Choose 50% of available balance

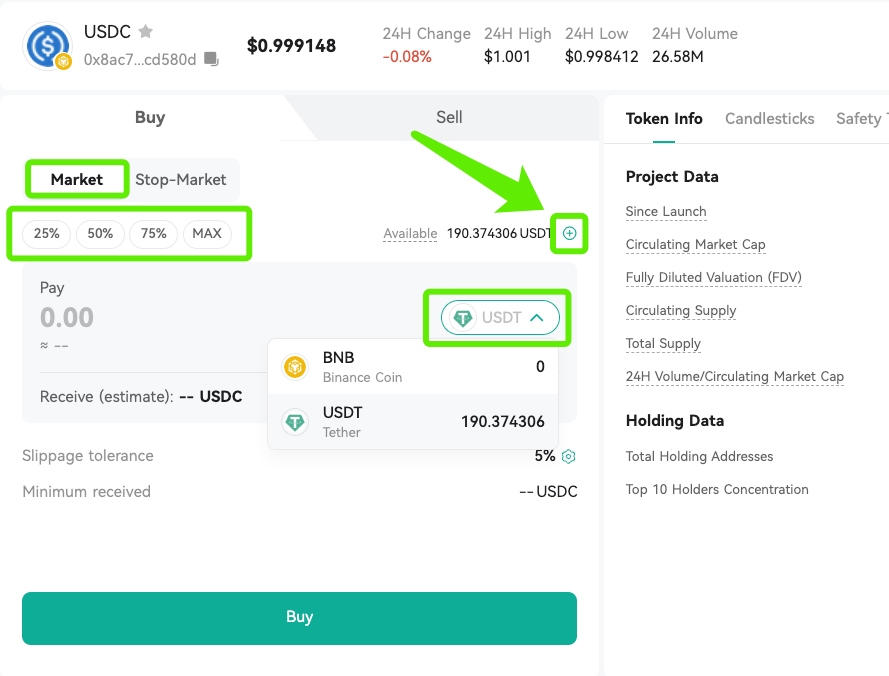pos(100,234)
